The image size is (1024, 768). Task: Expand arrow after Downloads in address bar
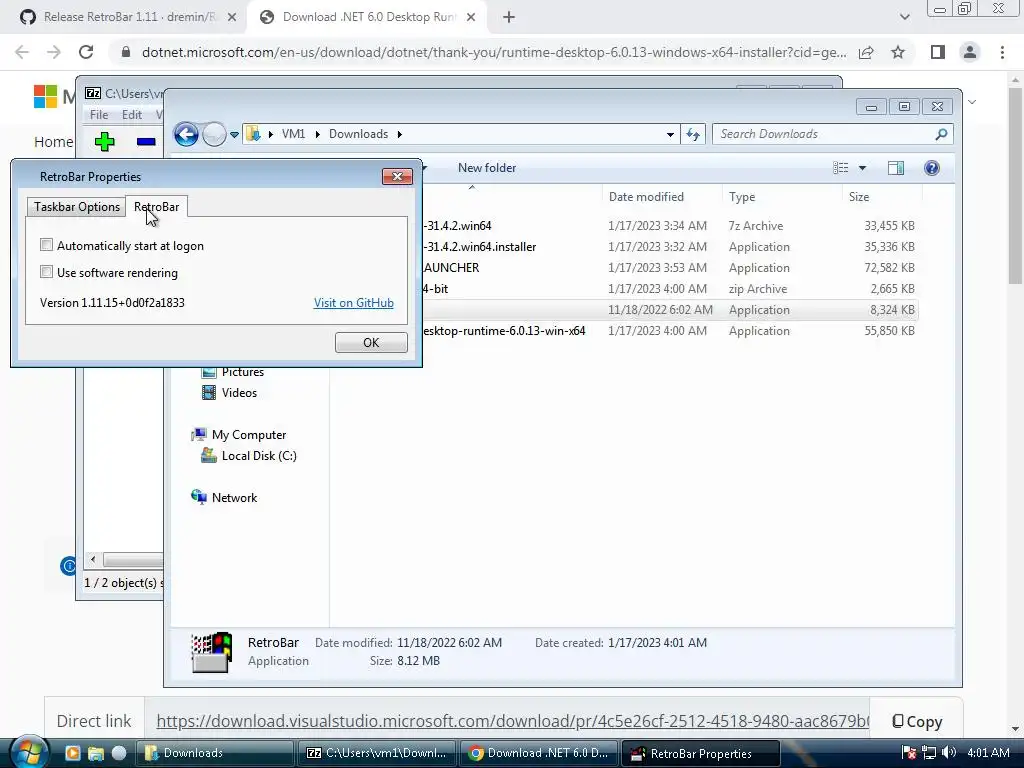400,134
